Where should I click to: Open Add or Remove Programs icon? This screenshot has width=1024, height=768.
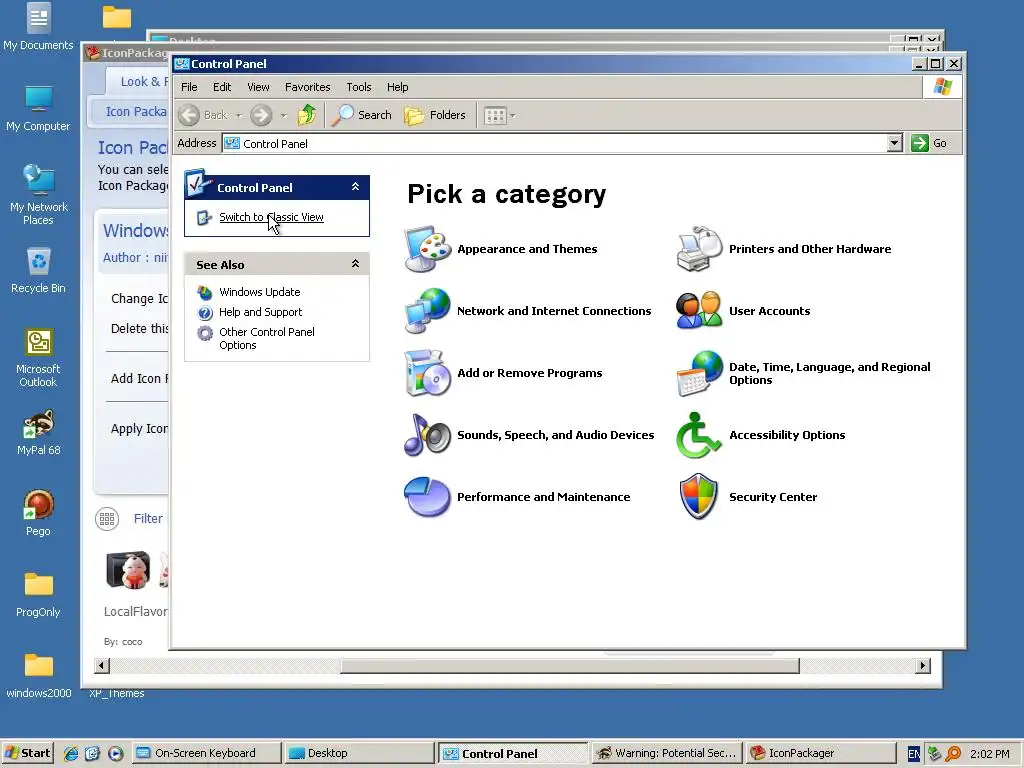tap(427, 373)
